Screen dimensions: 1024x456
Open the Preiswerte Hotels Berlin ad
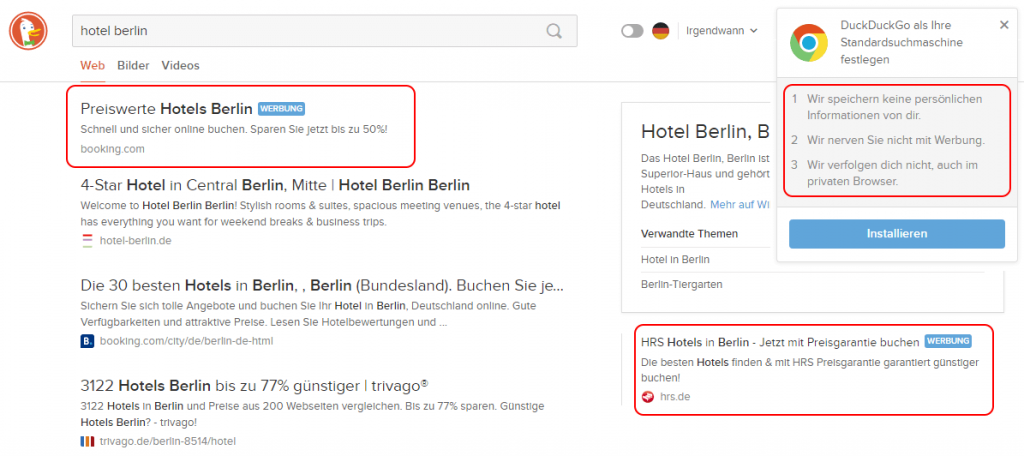[166, 108]
